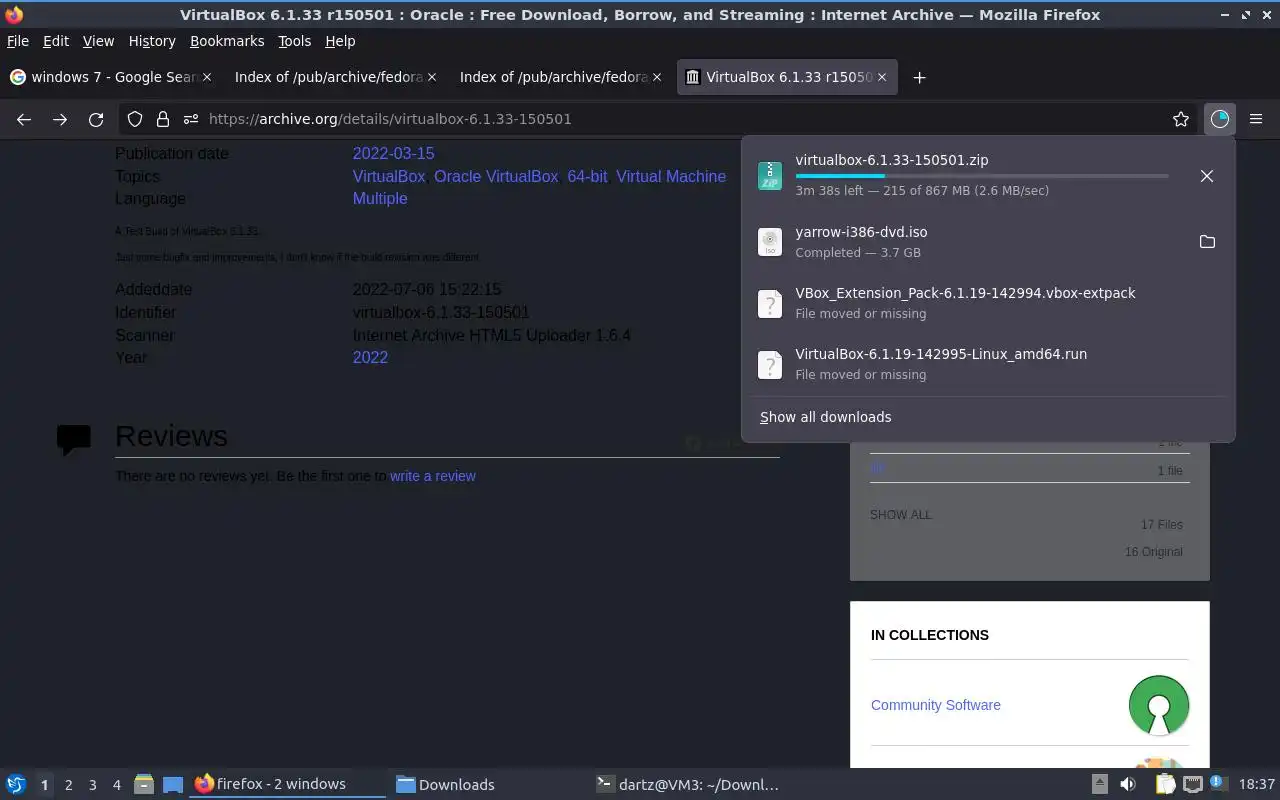
Task: Open the Bookmarks menu
Action: coord(227,41)
